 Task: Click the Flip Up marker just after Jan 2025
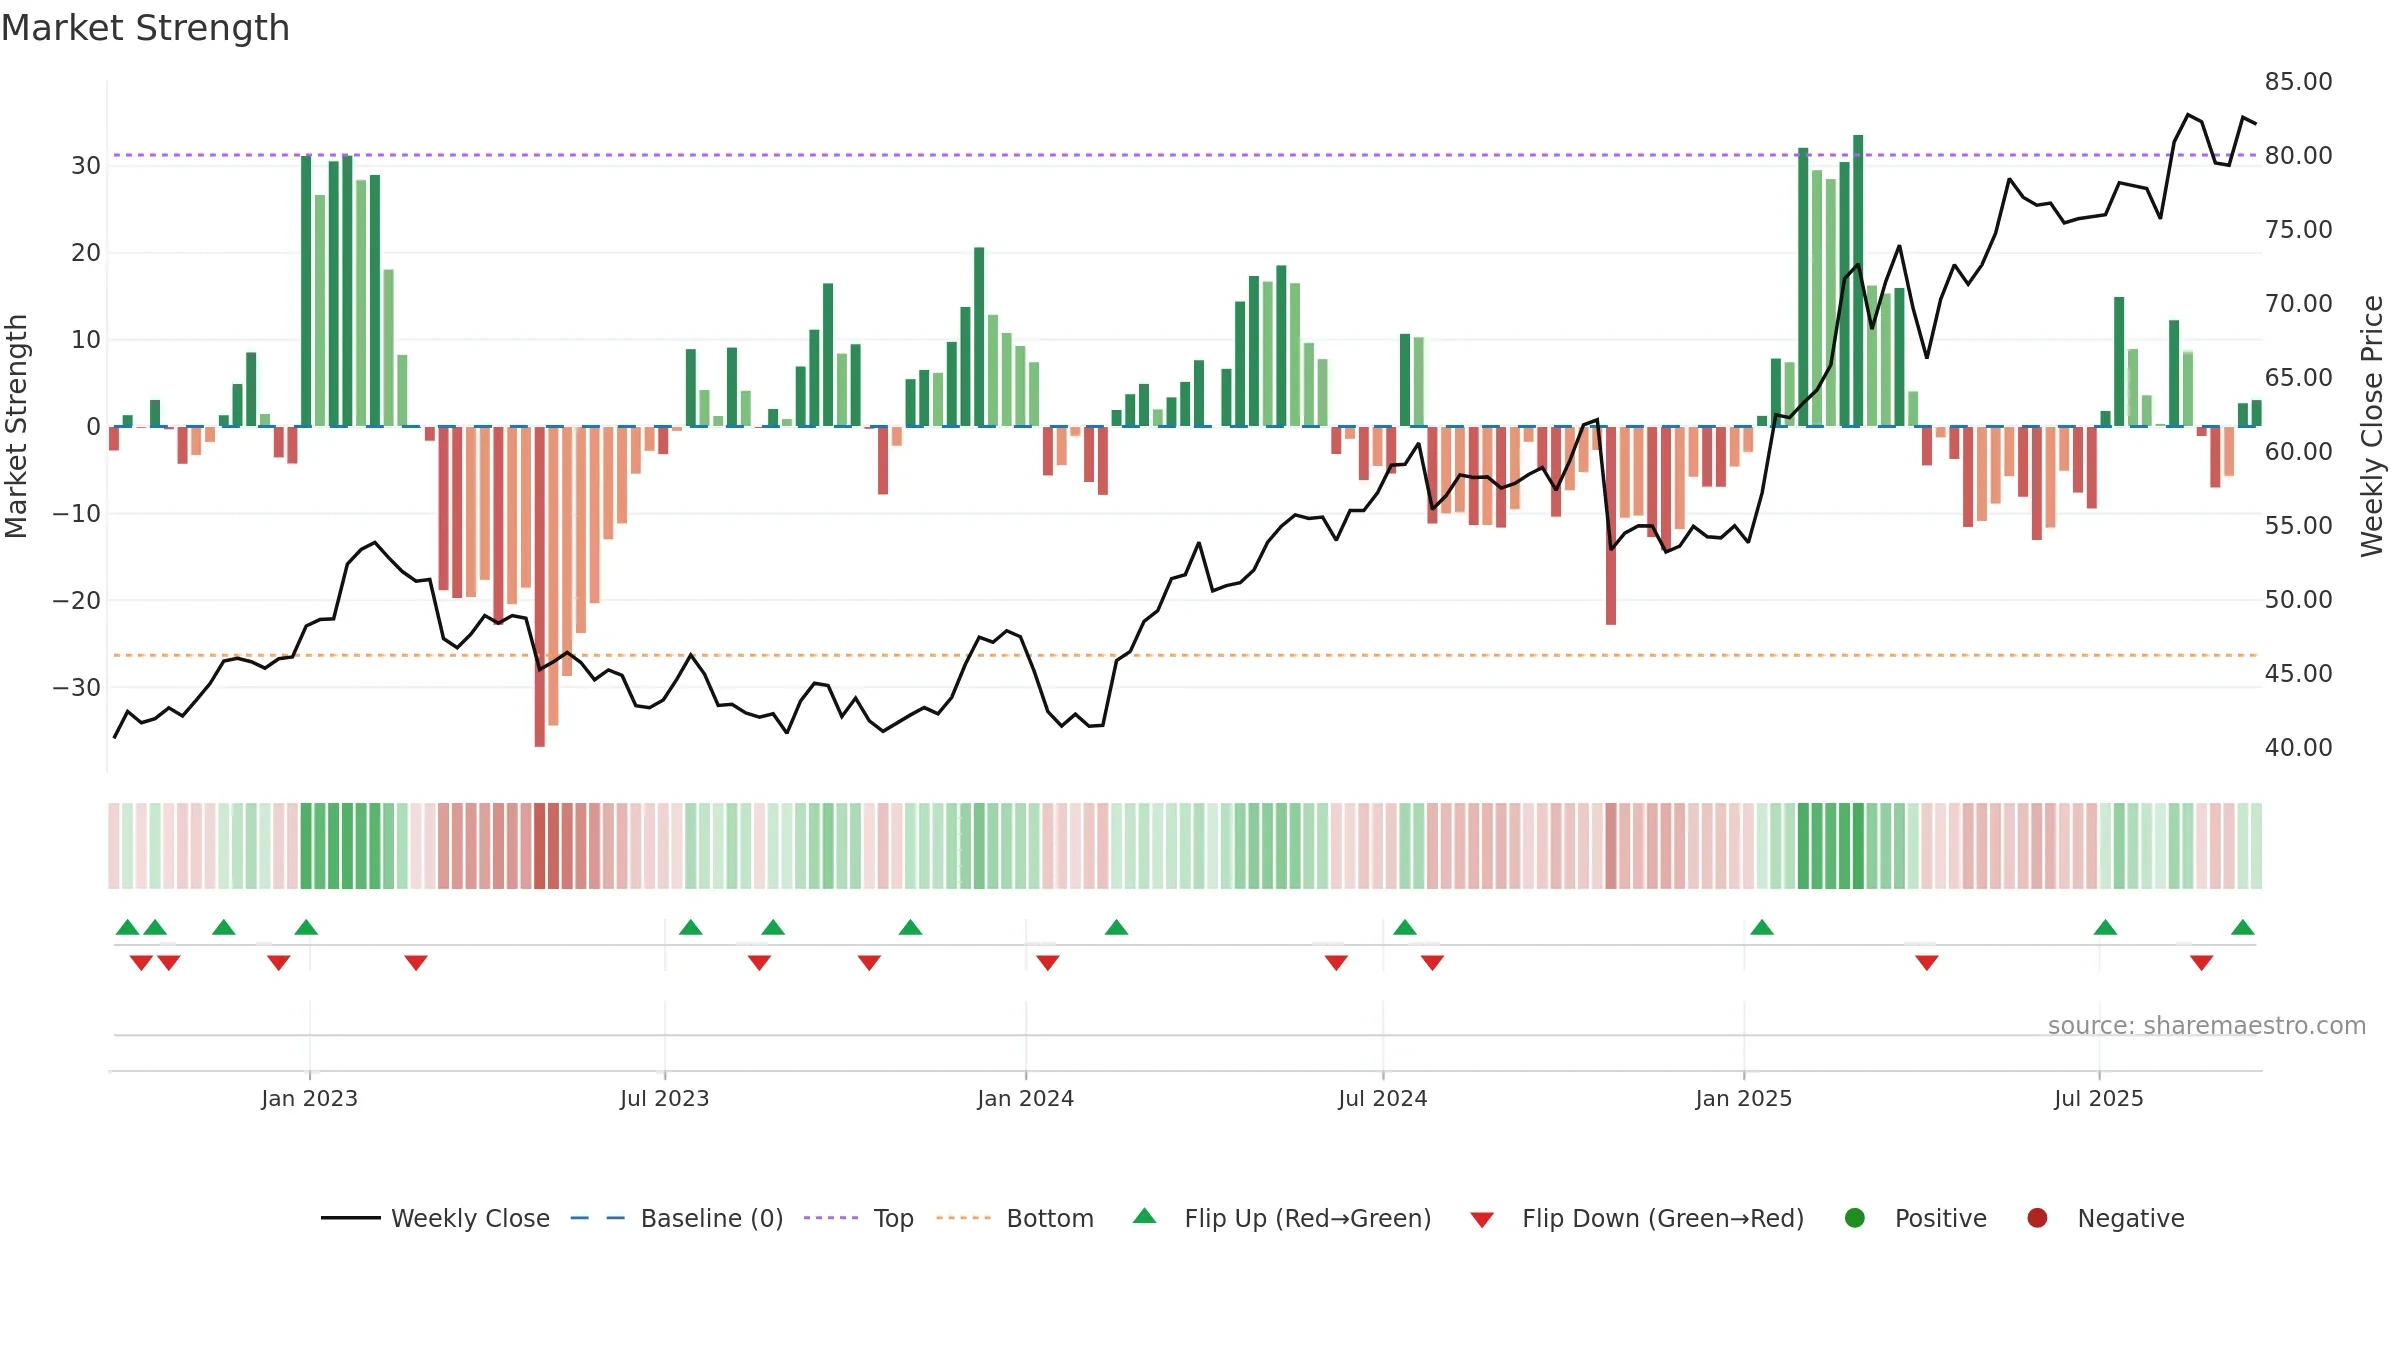click(1762, 927)
